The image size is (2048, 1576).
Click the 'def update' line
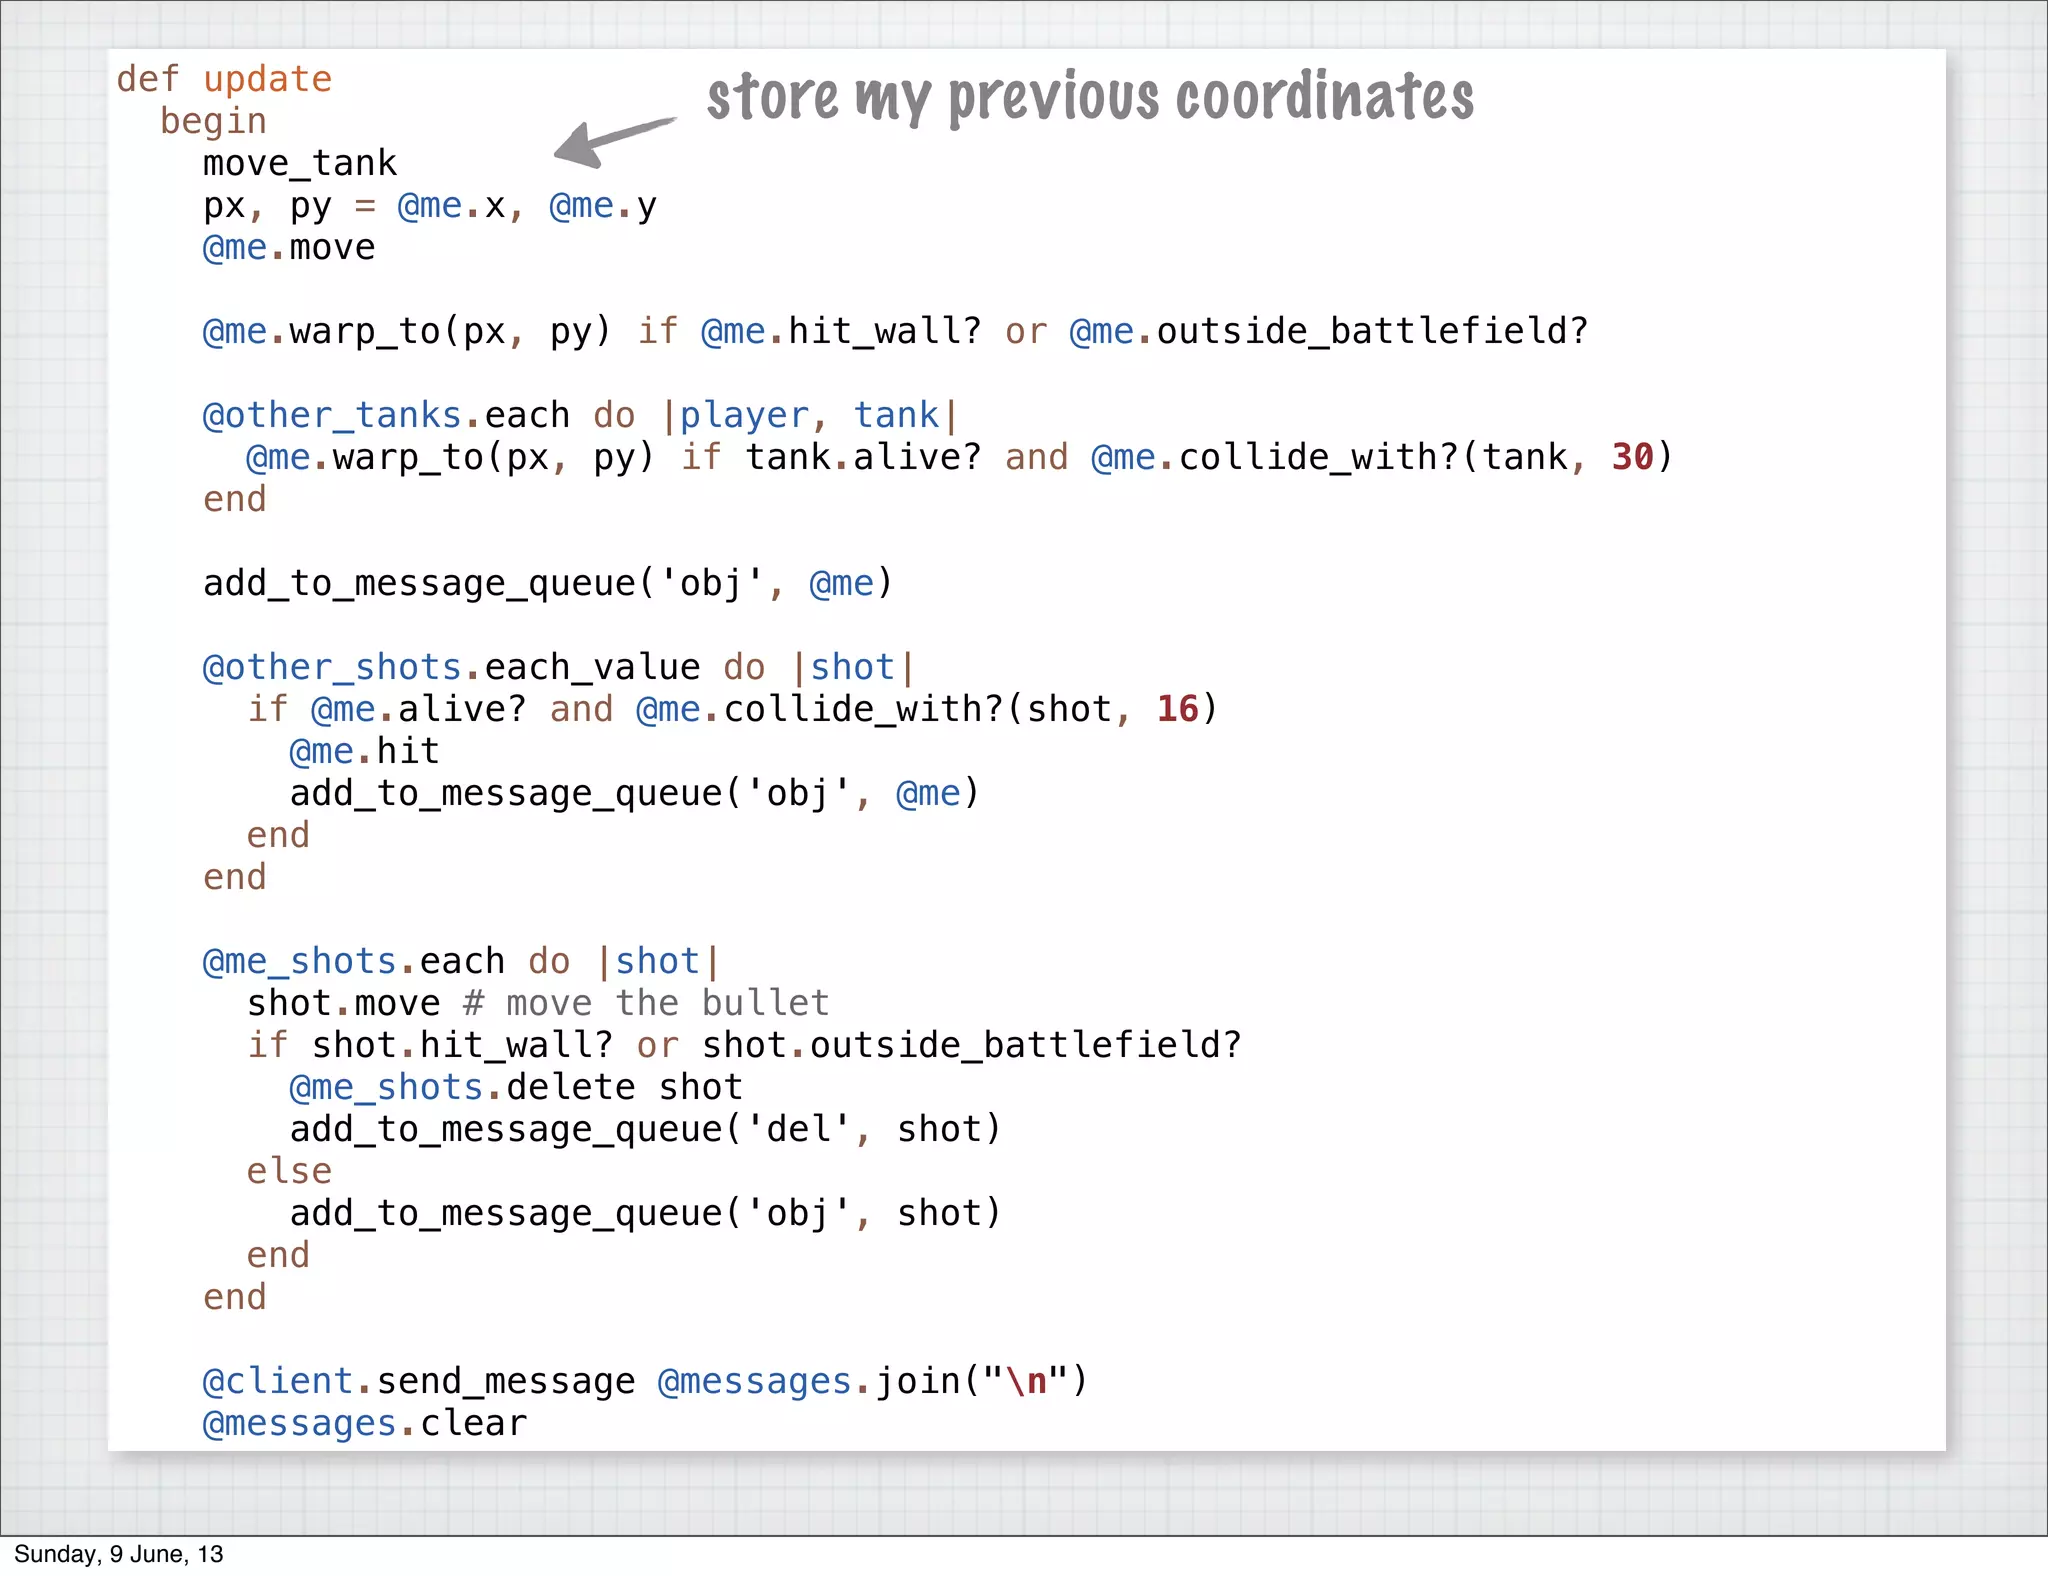click(x=224, y=79)
